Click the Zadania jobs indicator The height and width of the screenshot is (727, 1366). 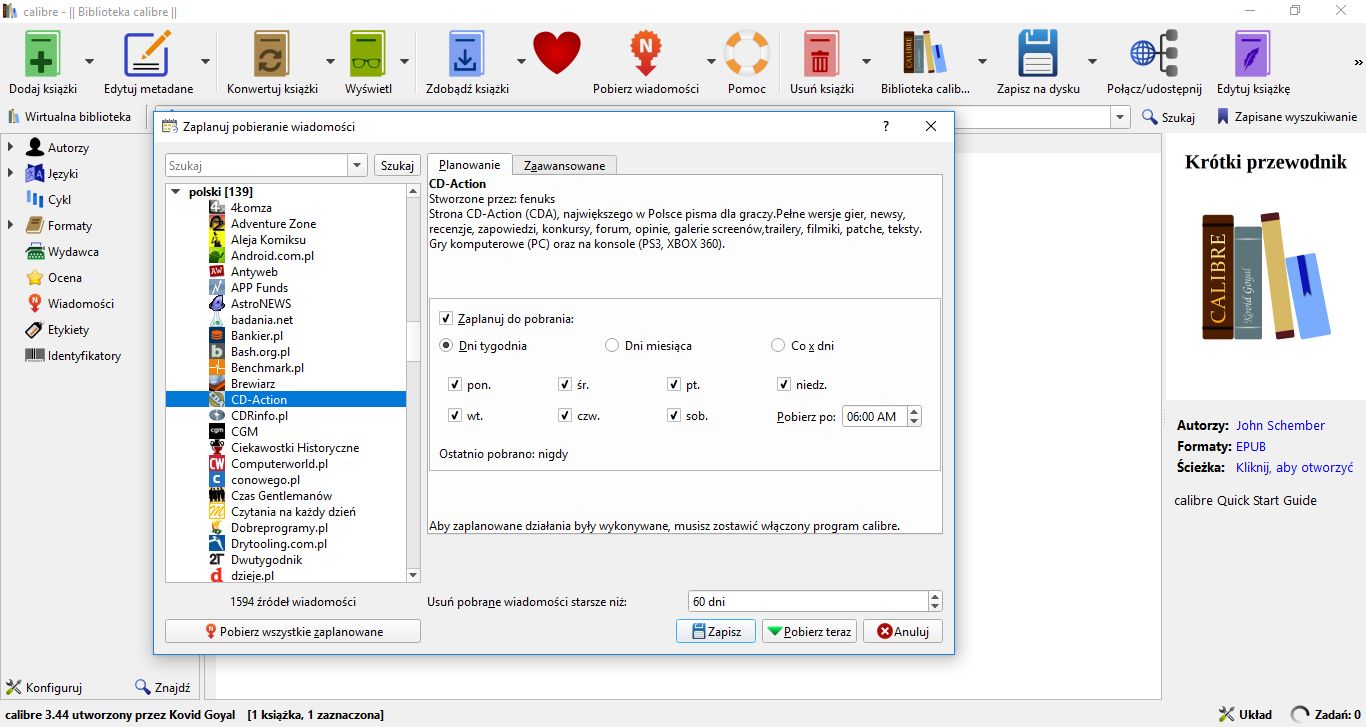(x=1326, y=715)
